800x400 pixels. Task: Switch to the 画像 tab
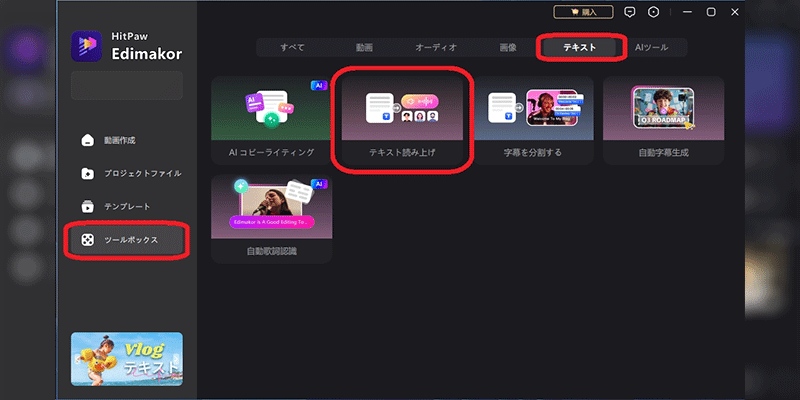tap(508, 47)
